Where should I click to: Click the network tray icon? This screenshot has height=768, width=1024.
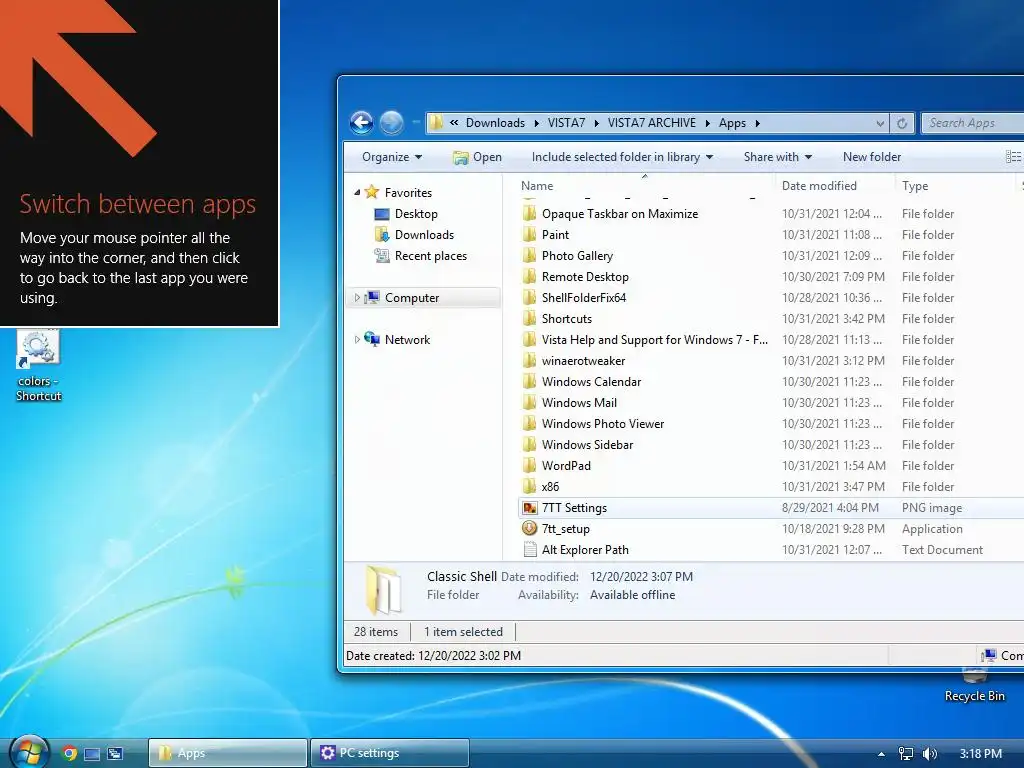905,754
